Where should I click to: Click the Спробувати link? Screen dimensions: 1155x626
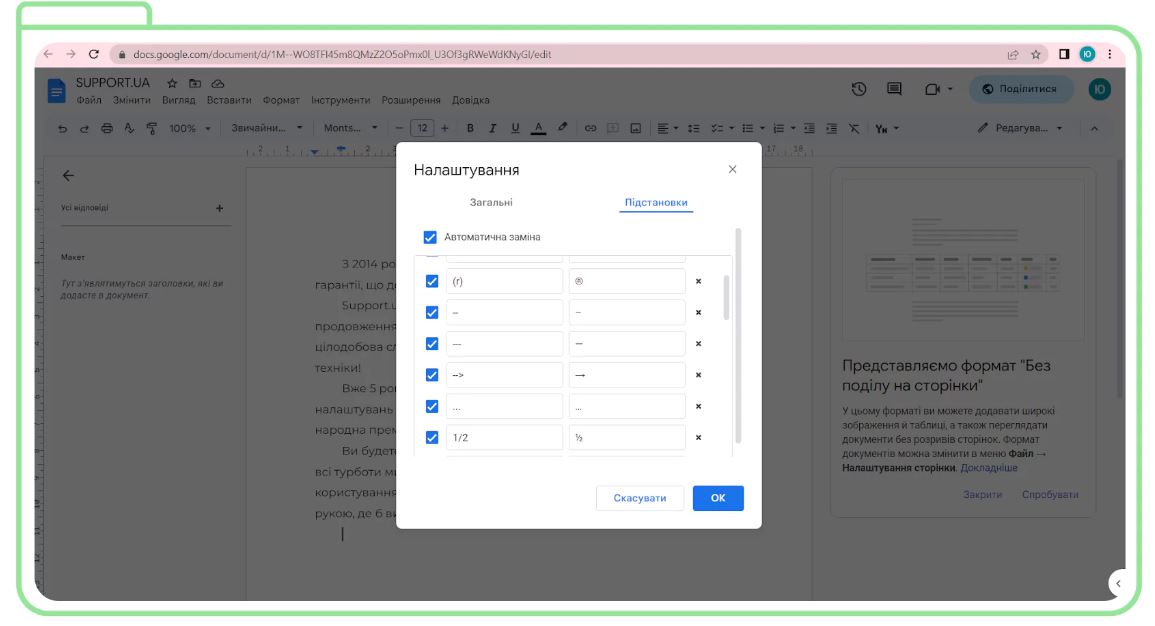click(1050, 495)
